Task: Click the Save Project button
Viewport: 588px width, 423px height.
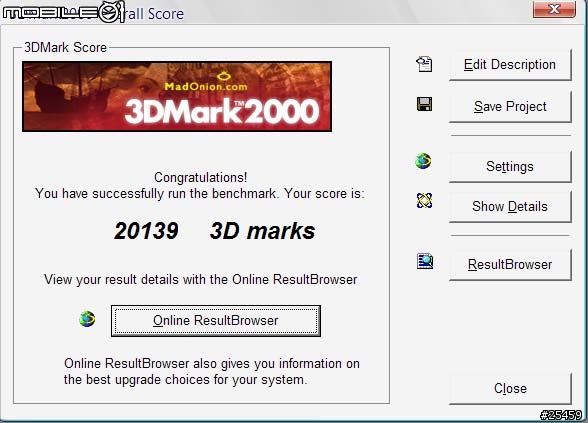Action: (x=510, y=106)
